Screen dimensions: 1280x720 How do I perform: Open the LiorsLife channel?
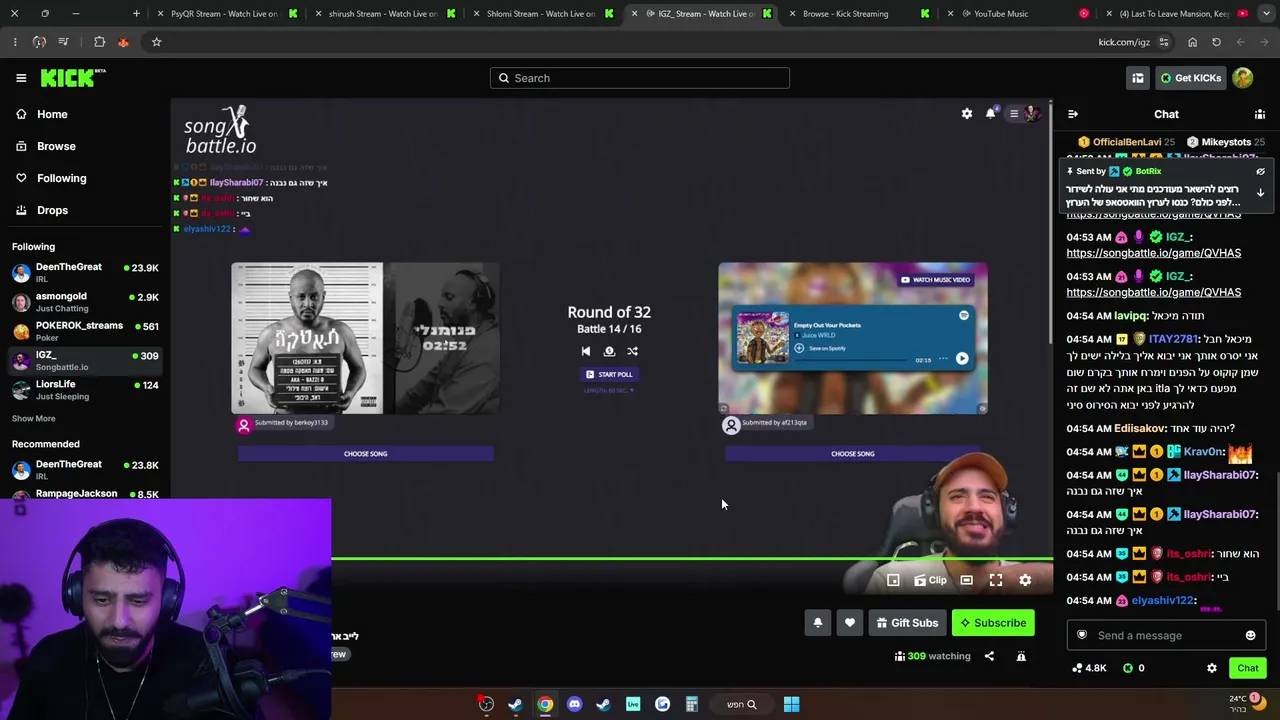[x=85, y=389]
